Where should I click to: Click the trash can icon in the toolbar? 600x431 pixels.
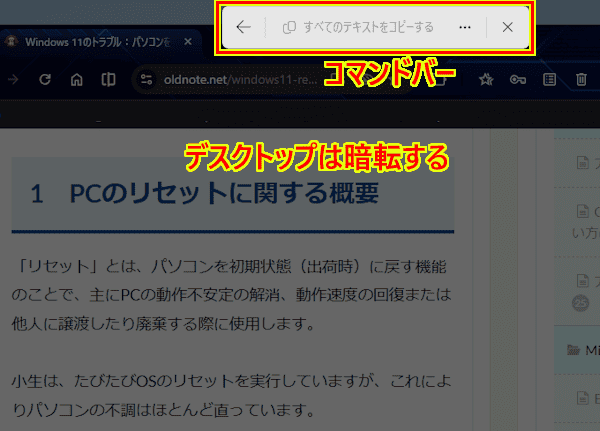tap(581, 79)
